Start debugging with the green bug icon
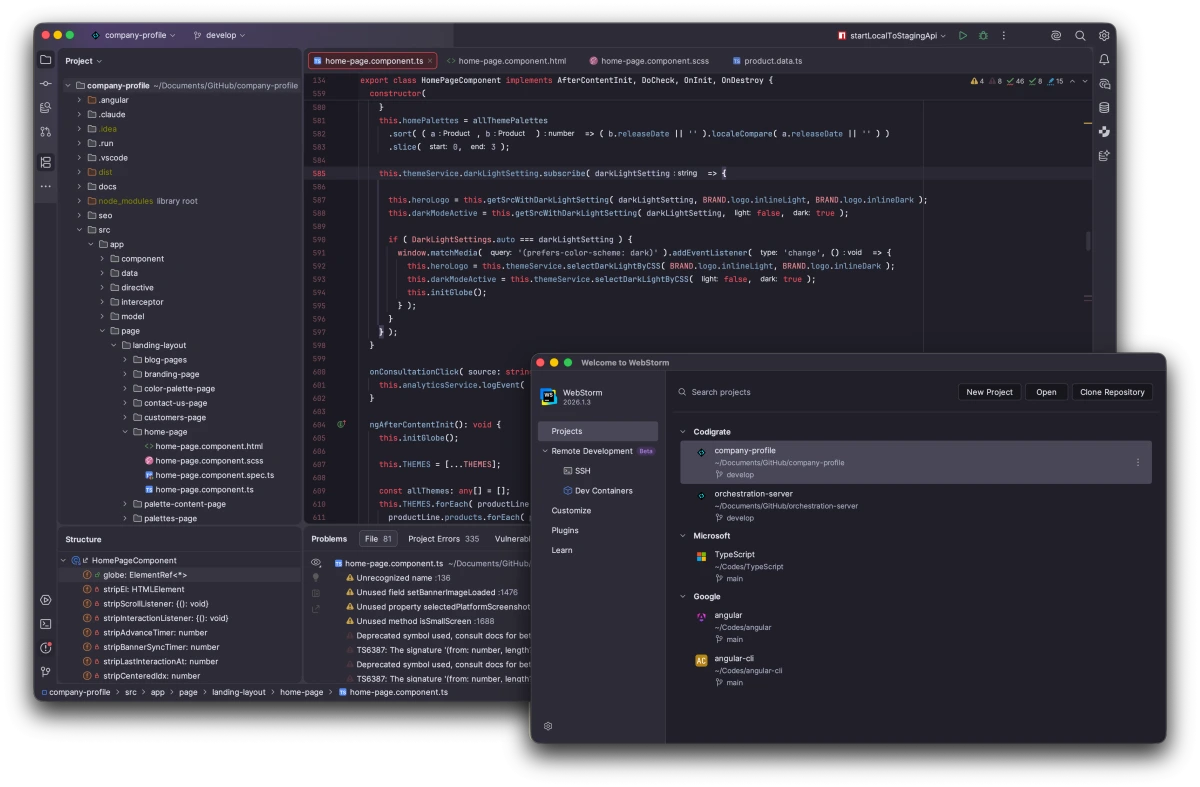The height and width of the screenshot is (787, 1200). [983, 35]
